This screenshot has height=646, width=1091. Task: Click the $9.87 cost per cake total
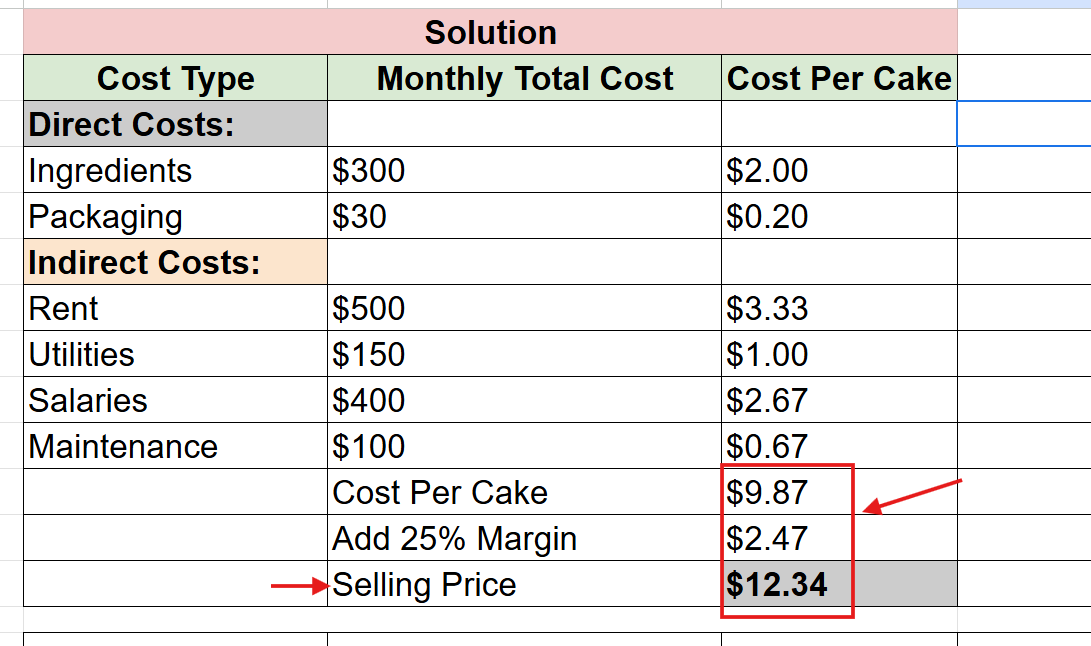click(839, 491)
